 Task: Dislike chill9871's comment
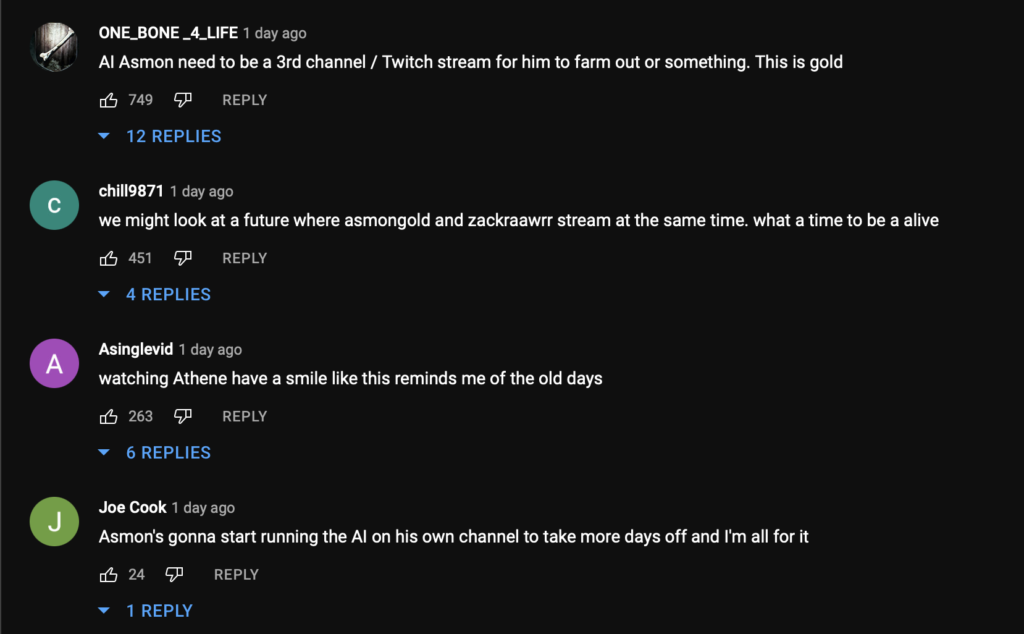[x=183, y=257]
